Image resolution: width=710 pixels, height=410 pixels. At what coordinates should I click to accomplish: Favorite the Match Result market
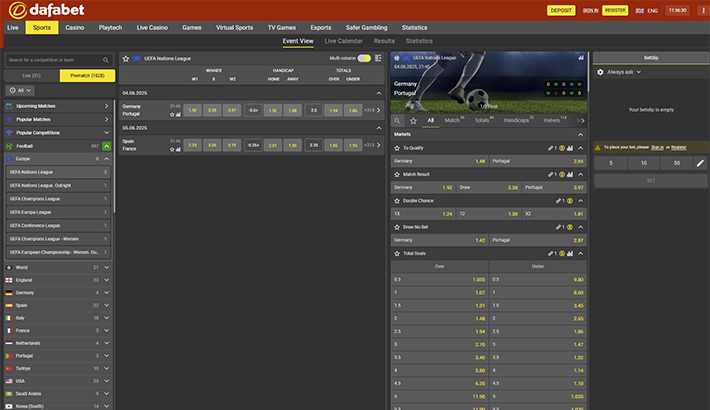[x=397, y=174]
